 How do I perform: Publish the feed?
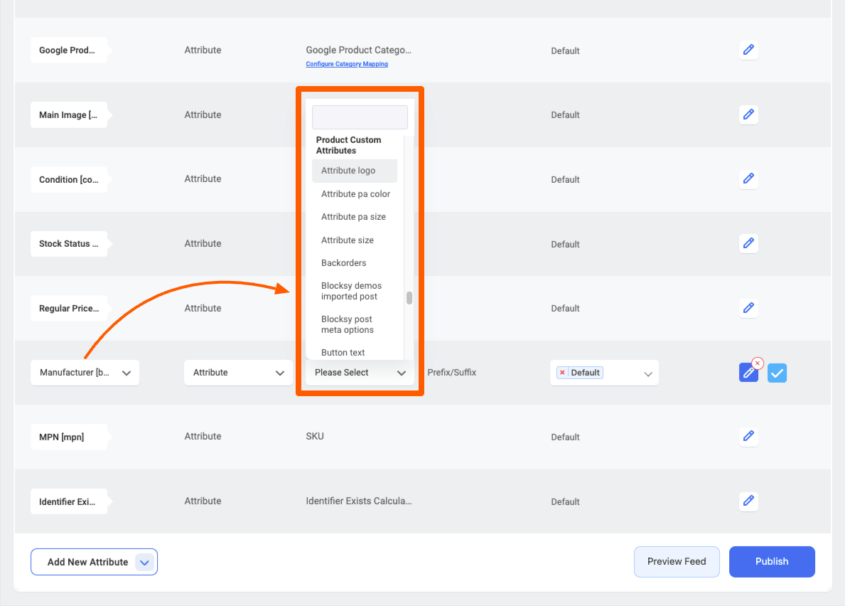pos(772,562)
